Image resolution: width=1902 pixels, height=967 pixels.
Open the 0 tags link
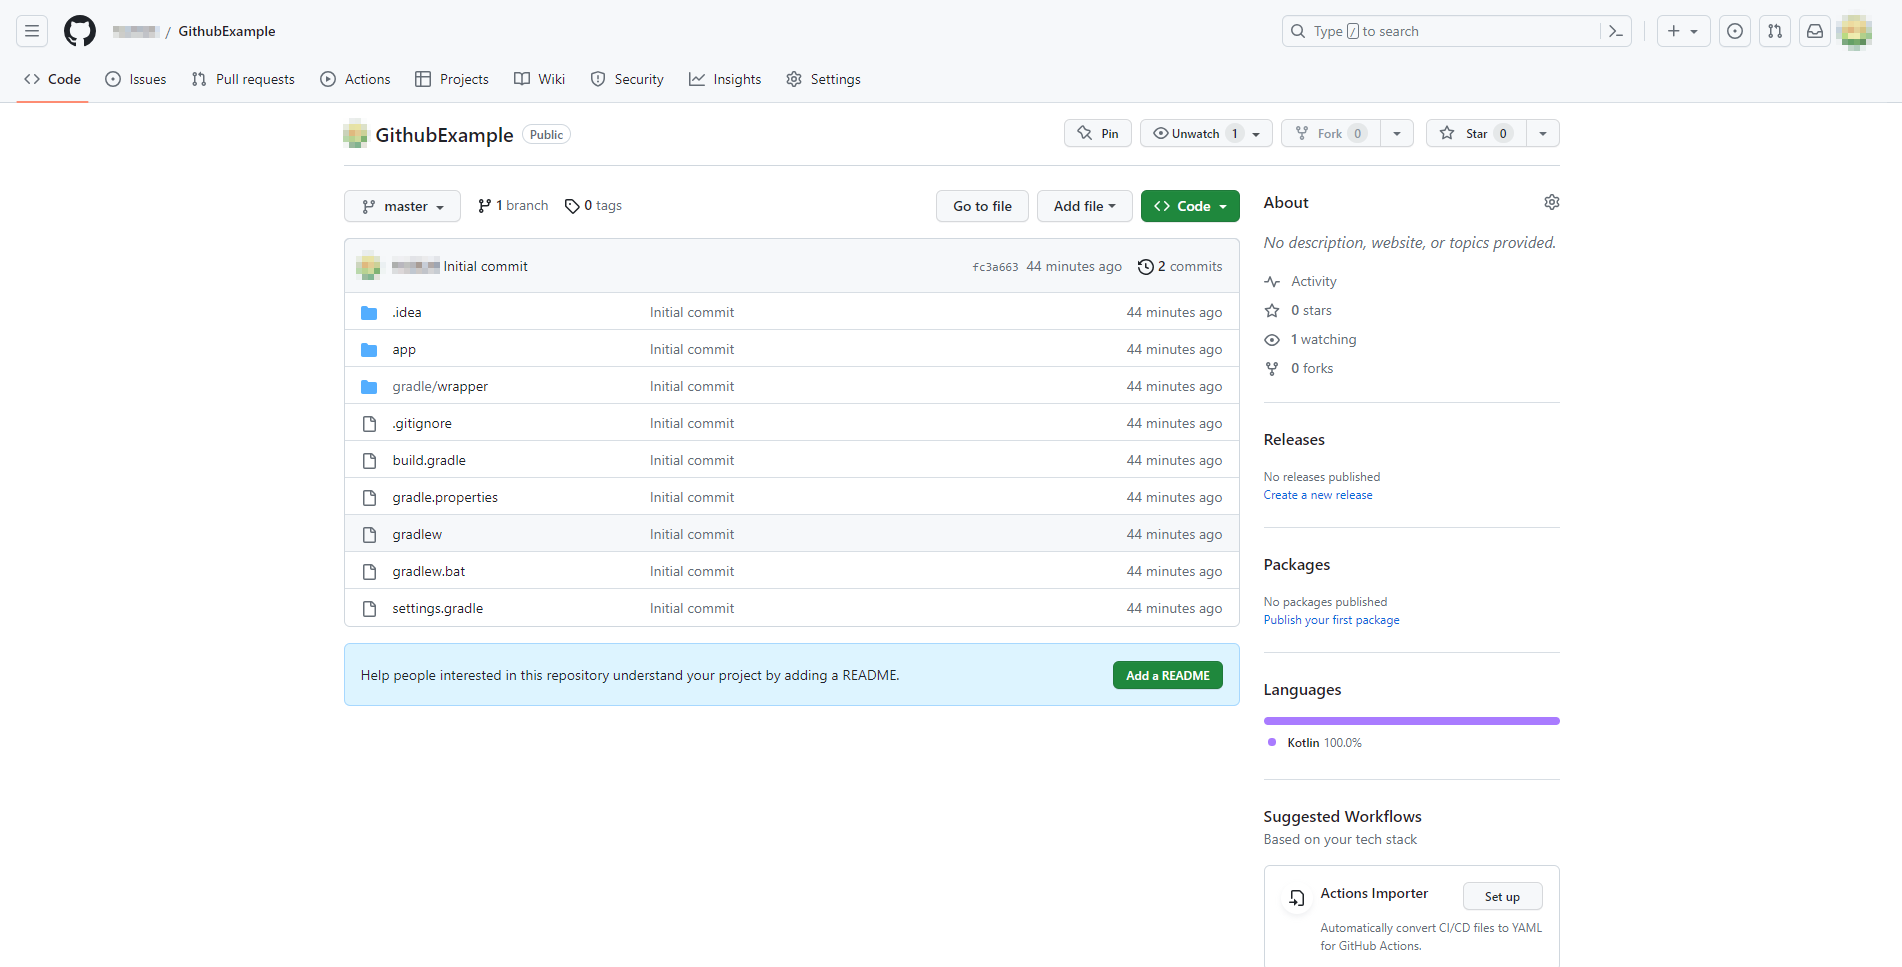click(593, 205)
